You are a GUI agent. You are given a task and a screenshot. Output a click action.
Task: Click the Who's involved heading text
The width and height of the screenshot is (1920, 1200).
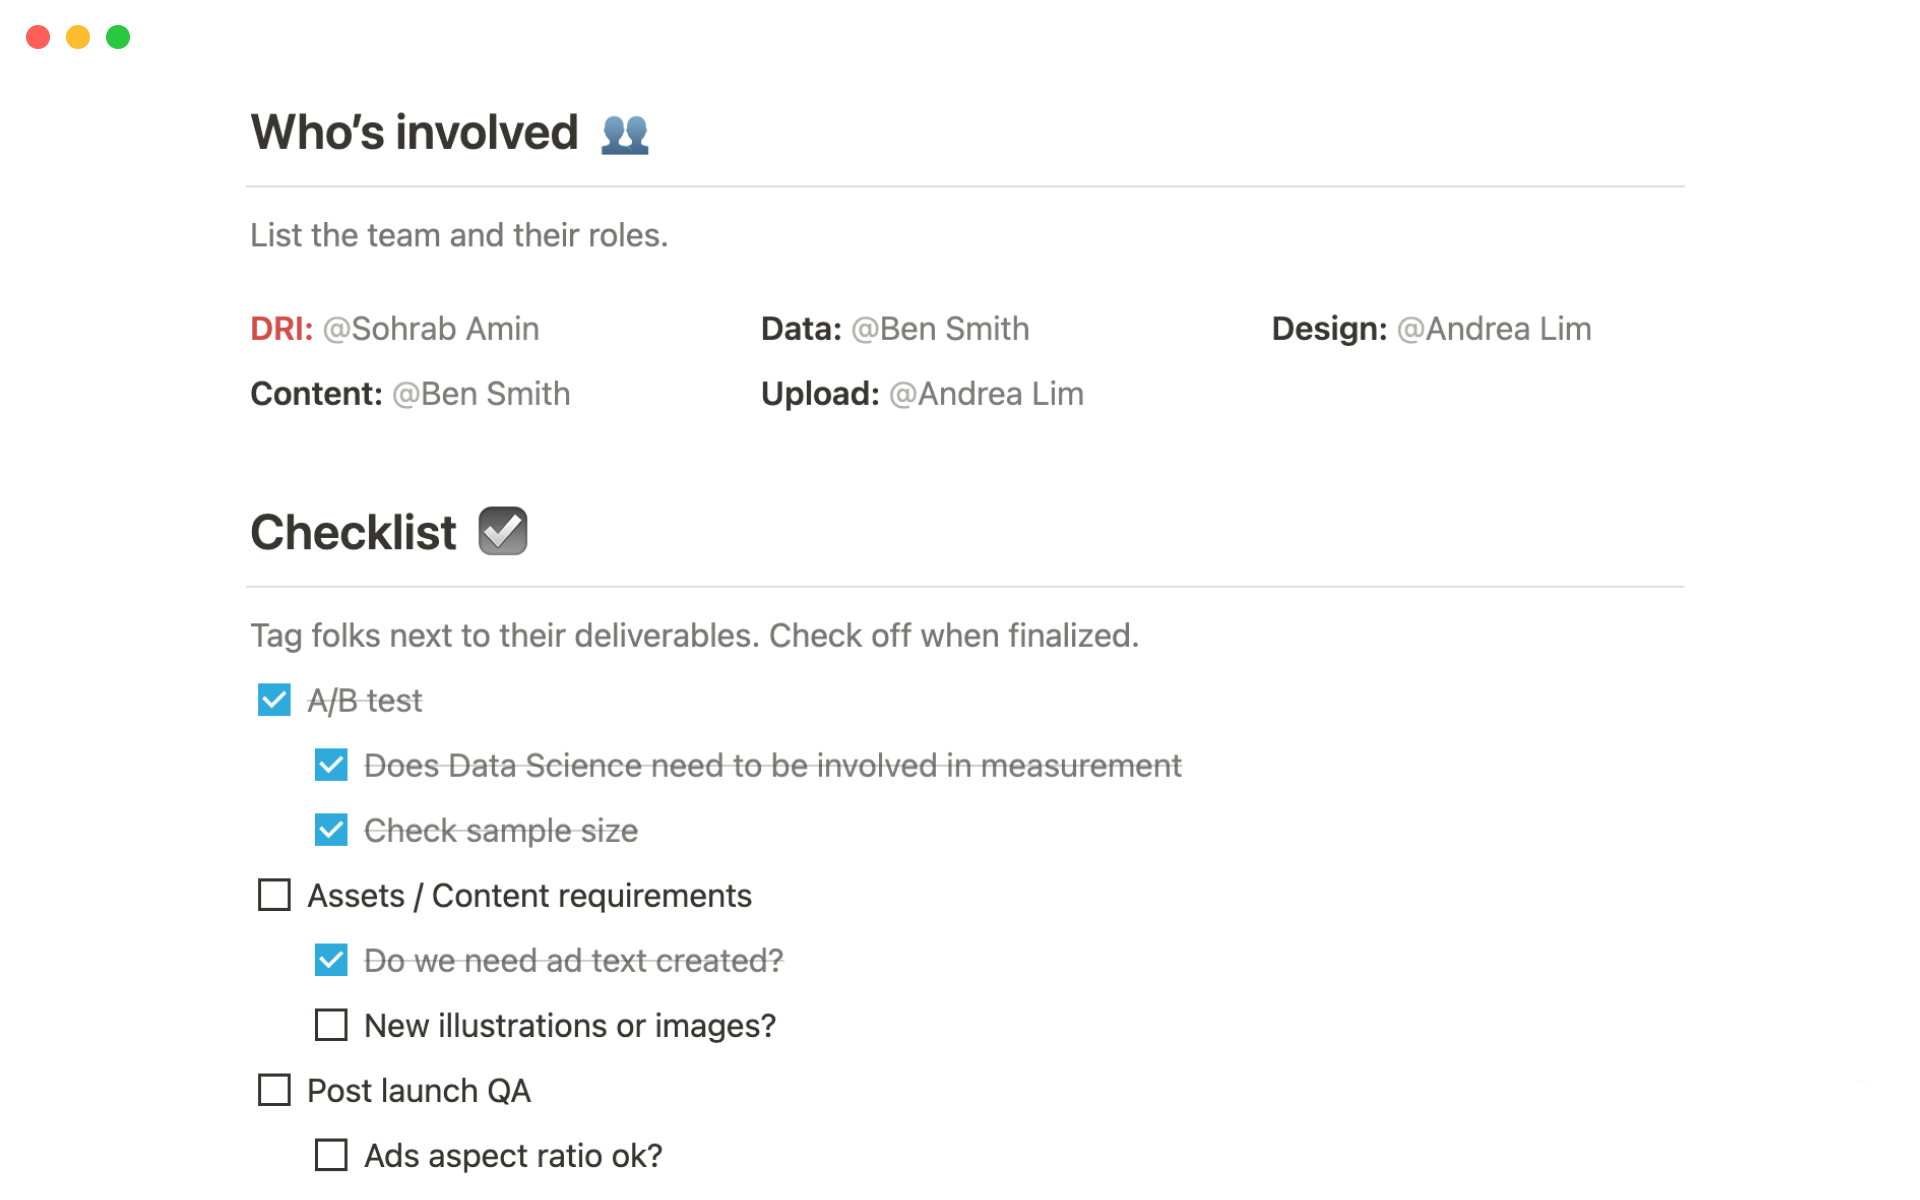pos(414,133)
